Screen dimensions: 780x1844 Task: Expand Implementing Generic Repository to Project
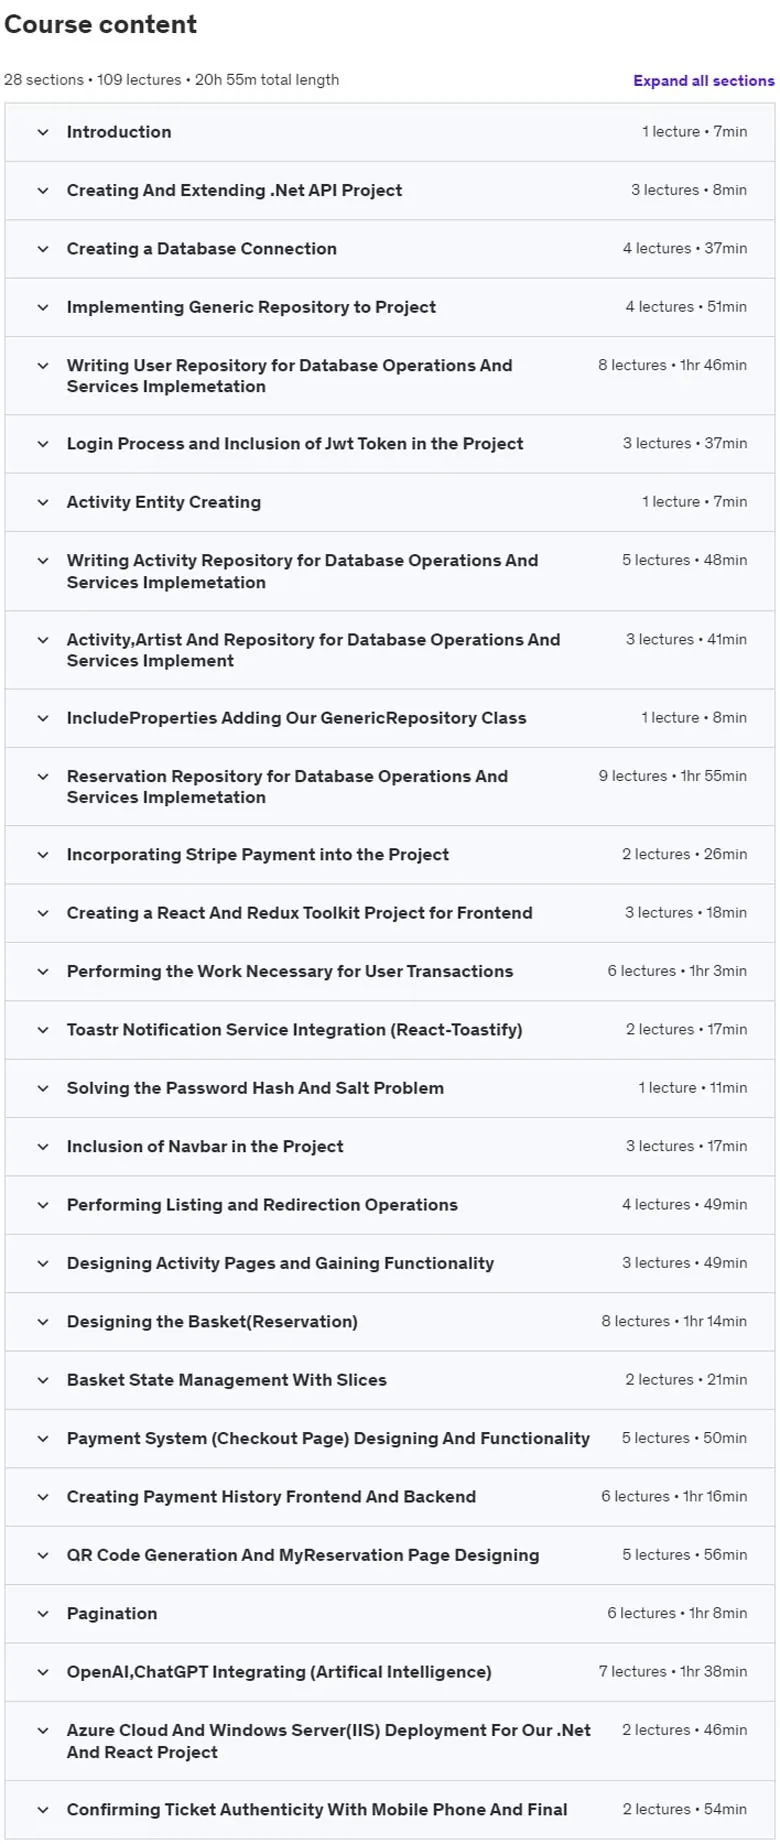390,307
